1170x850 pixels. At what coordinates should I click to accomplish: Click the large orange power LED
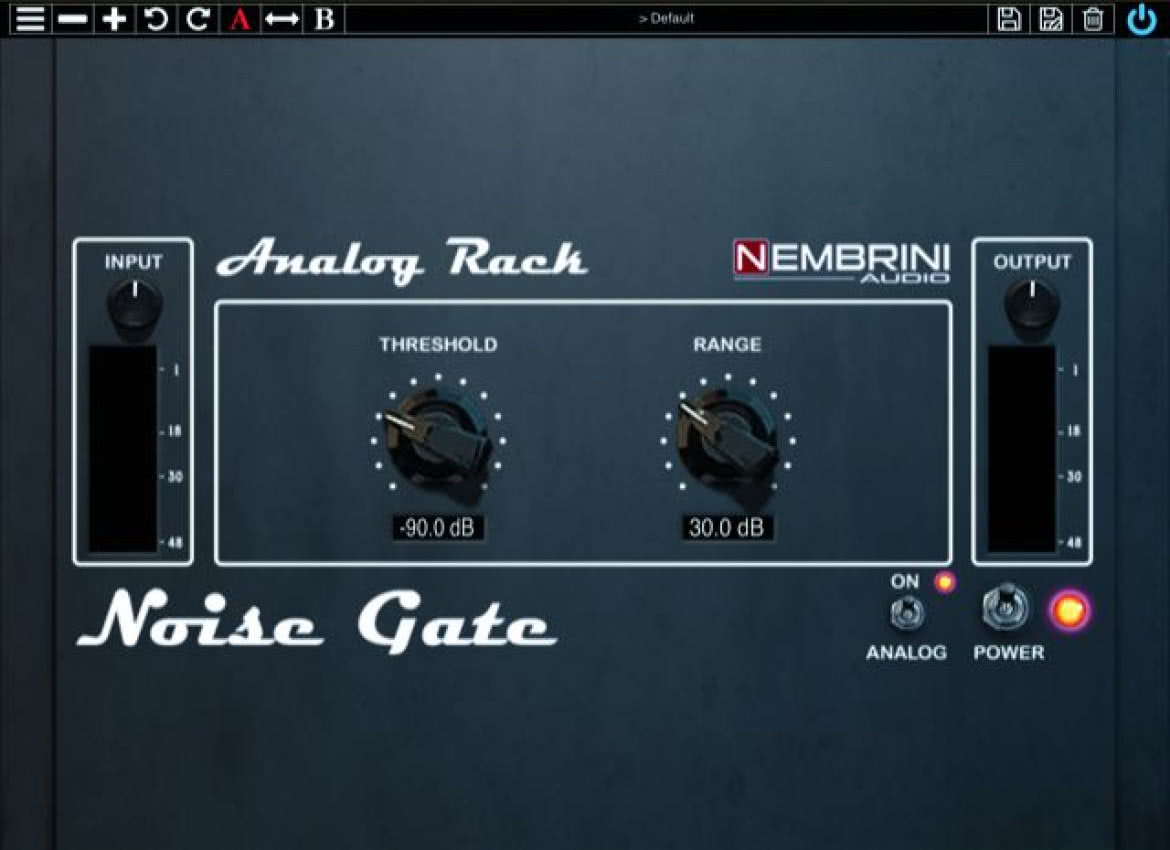[1069, 610]
